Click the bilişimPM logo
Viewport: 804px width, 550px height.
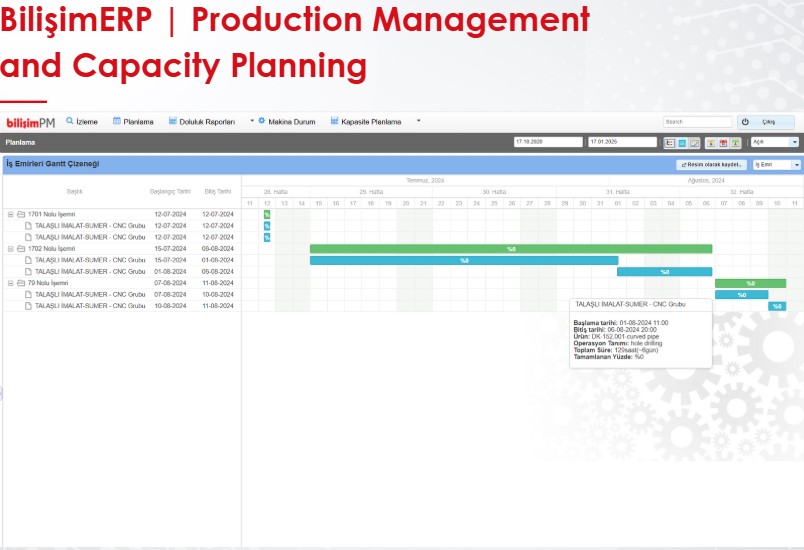30,123
